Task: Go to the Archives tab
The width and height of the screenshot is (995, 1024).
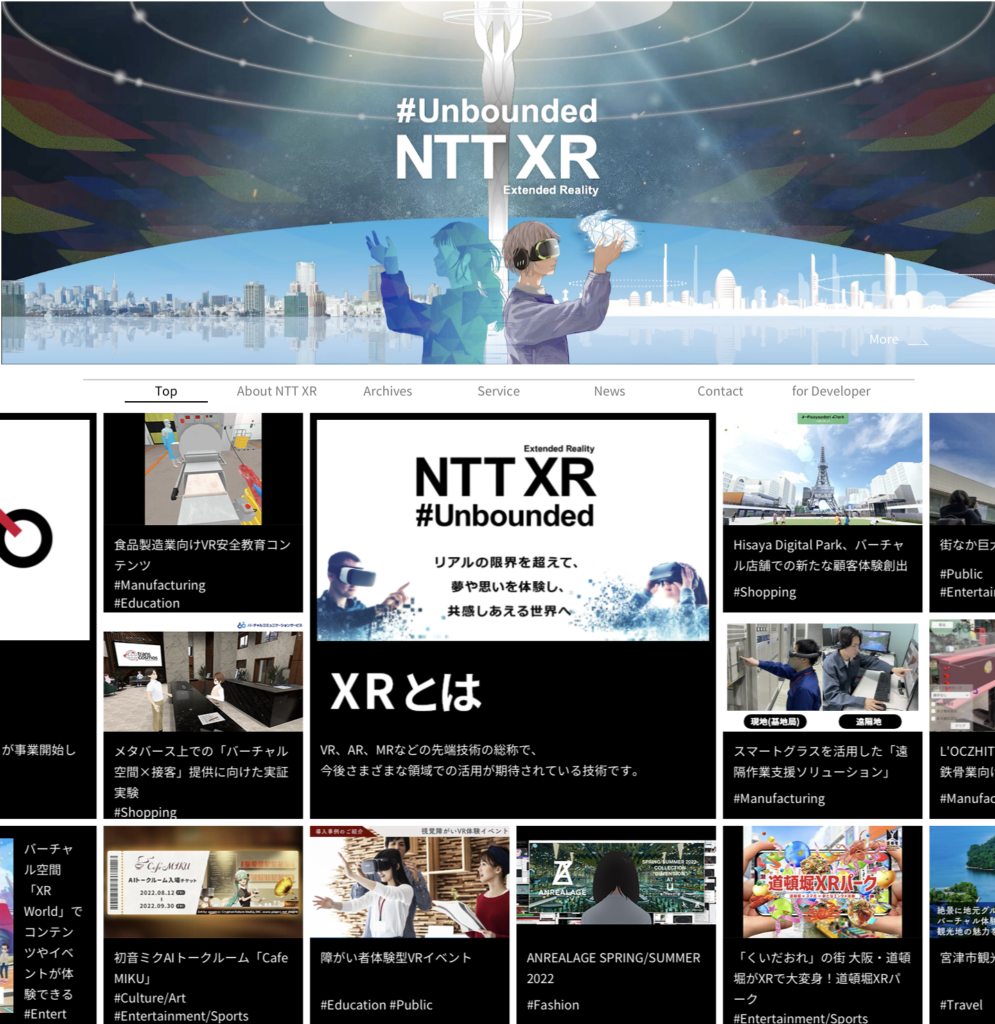Action: pos(388,391)
